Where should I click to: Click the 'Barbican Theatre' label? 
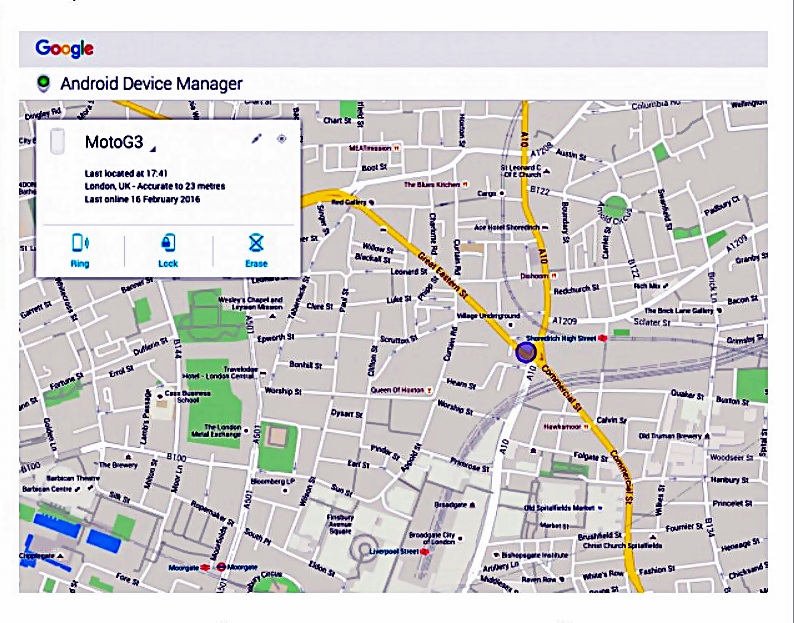coord(73,478)
